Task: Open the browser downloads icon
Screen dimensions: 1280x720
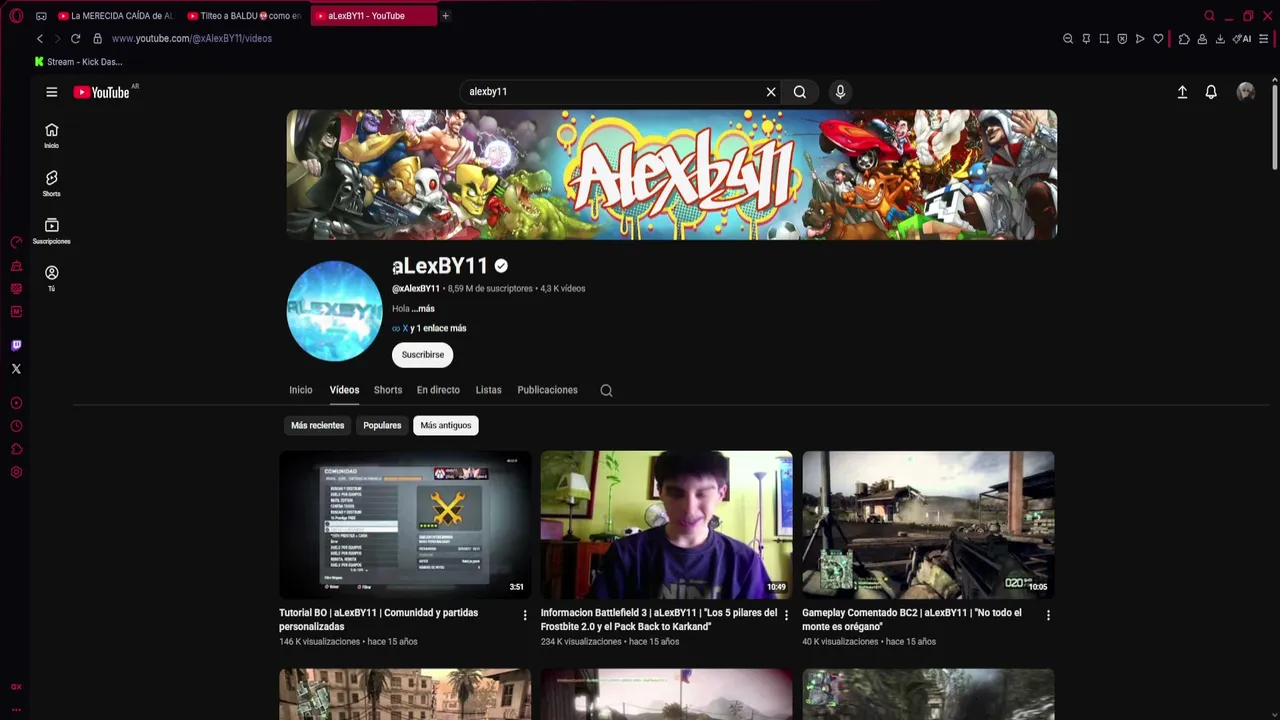Action: click(1220, 39)
